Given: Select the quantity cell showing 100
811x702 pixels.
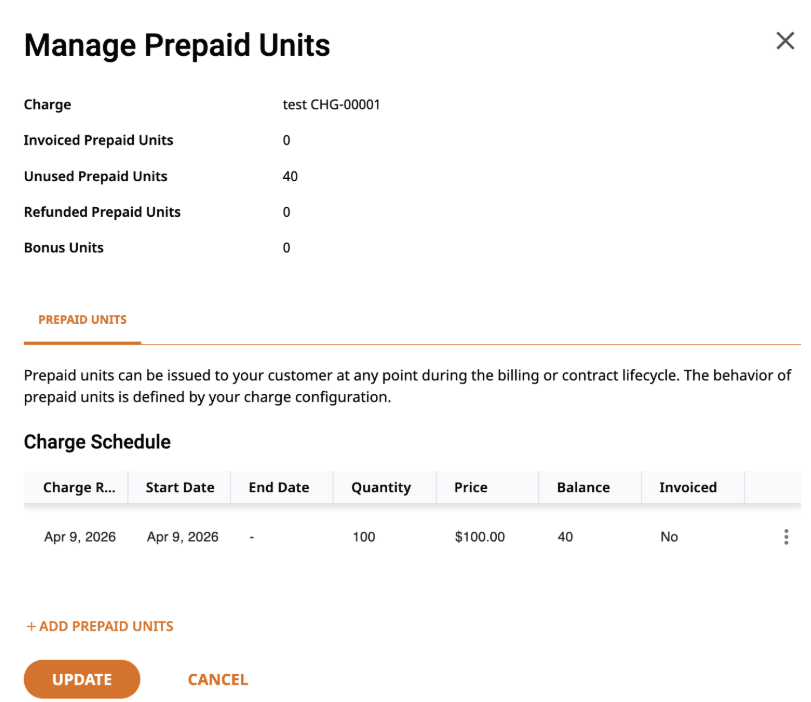Looking at the screenshot, I should [x=364, y=537].
